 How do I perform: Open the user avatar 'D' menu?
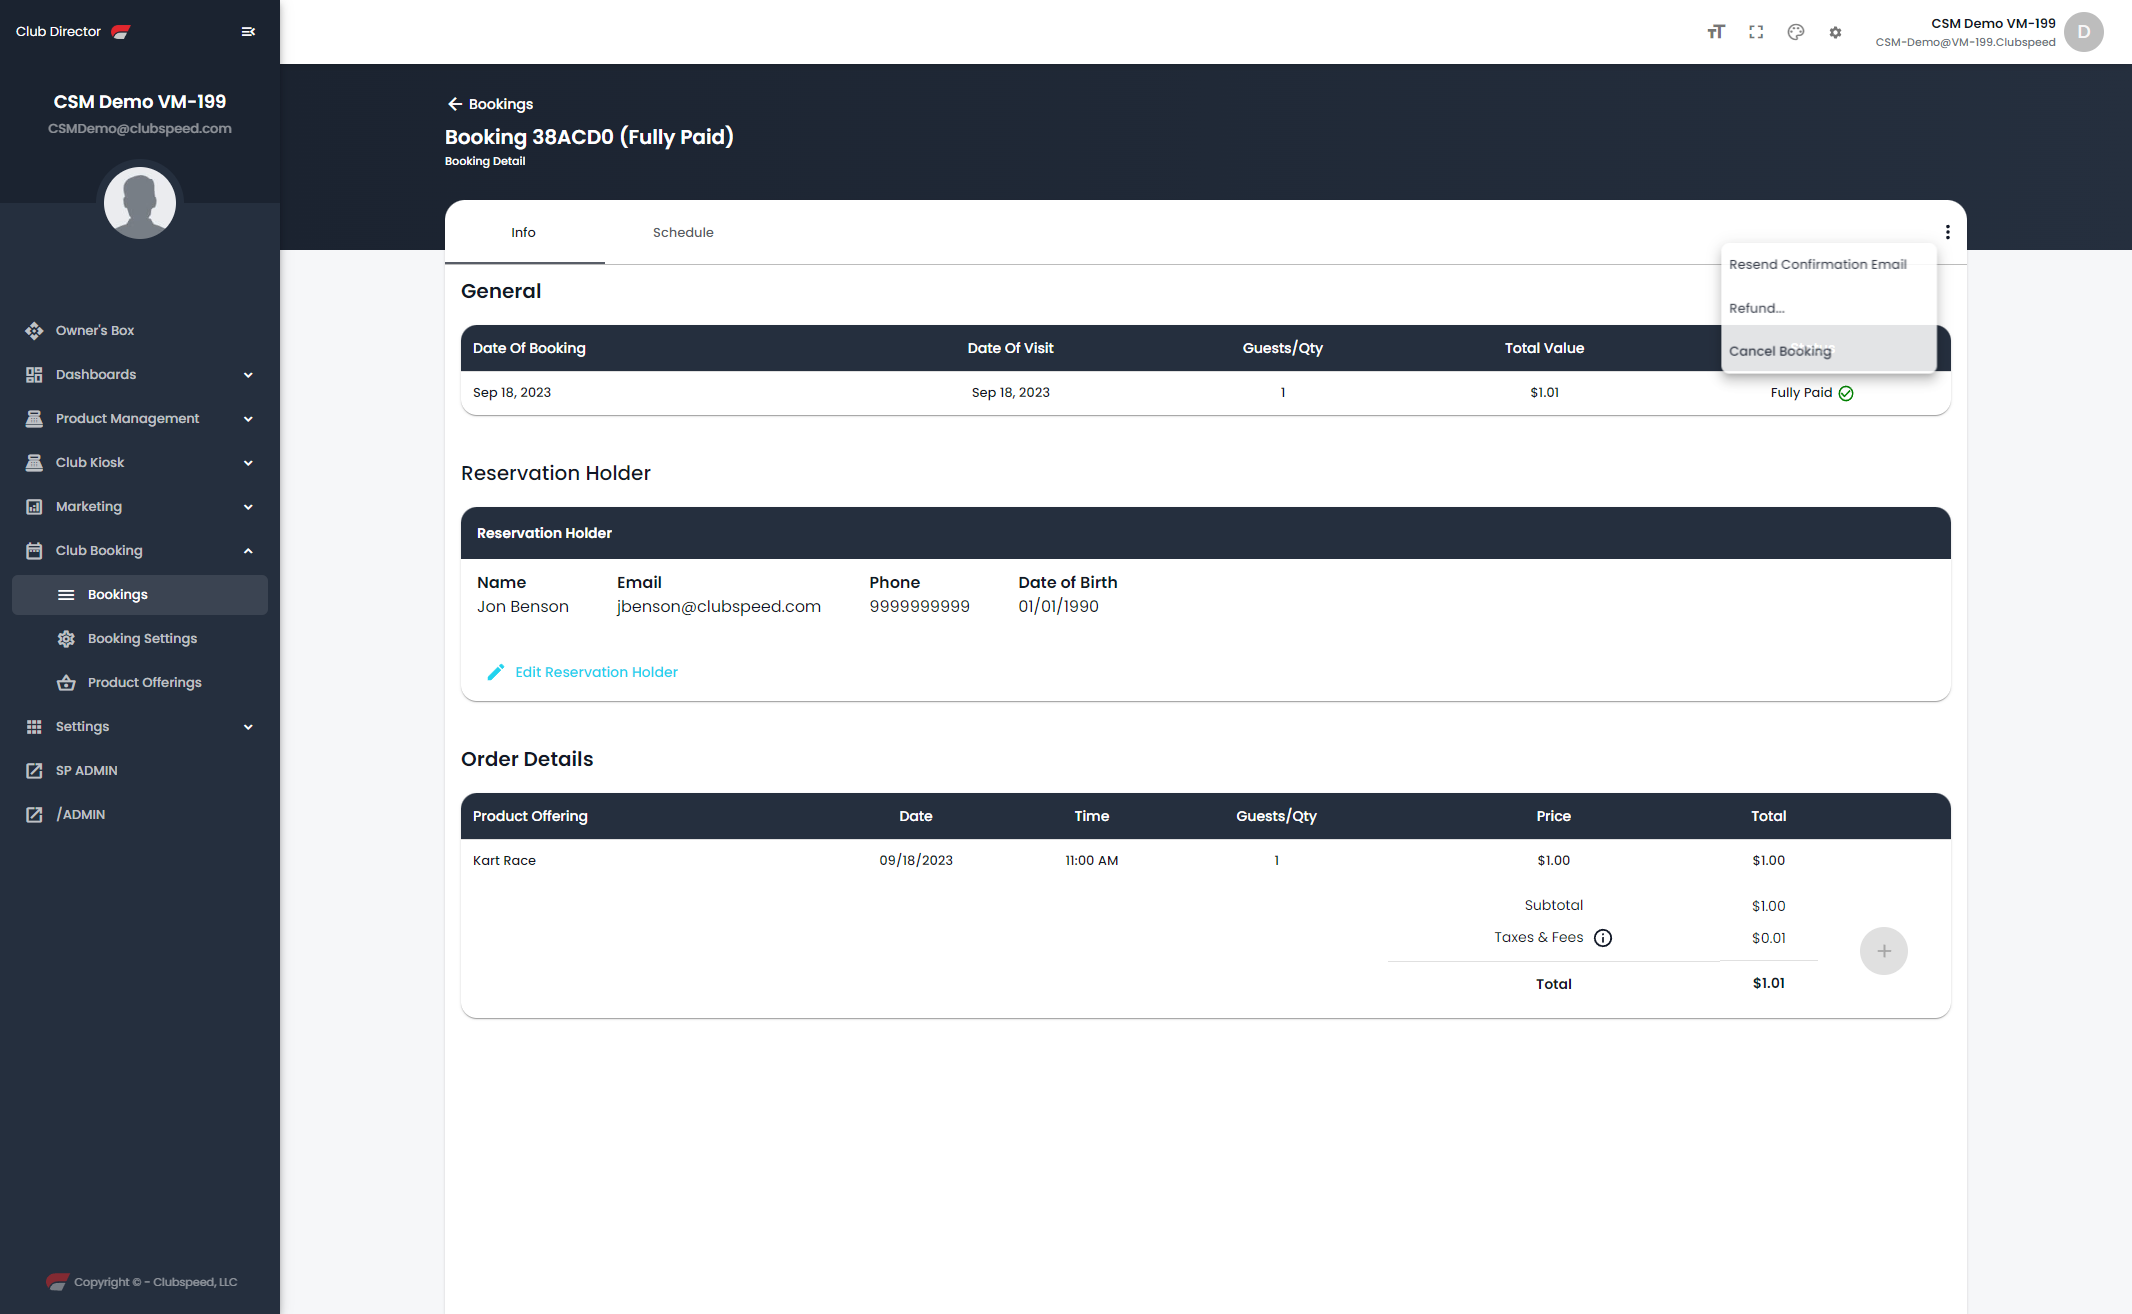click(x=2084, y=32)
